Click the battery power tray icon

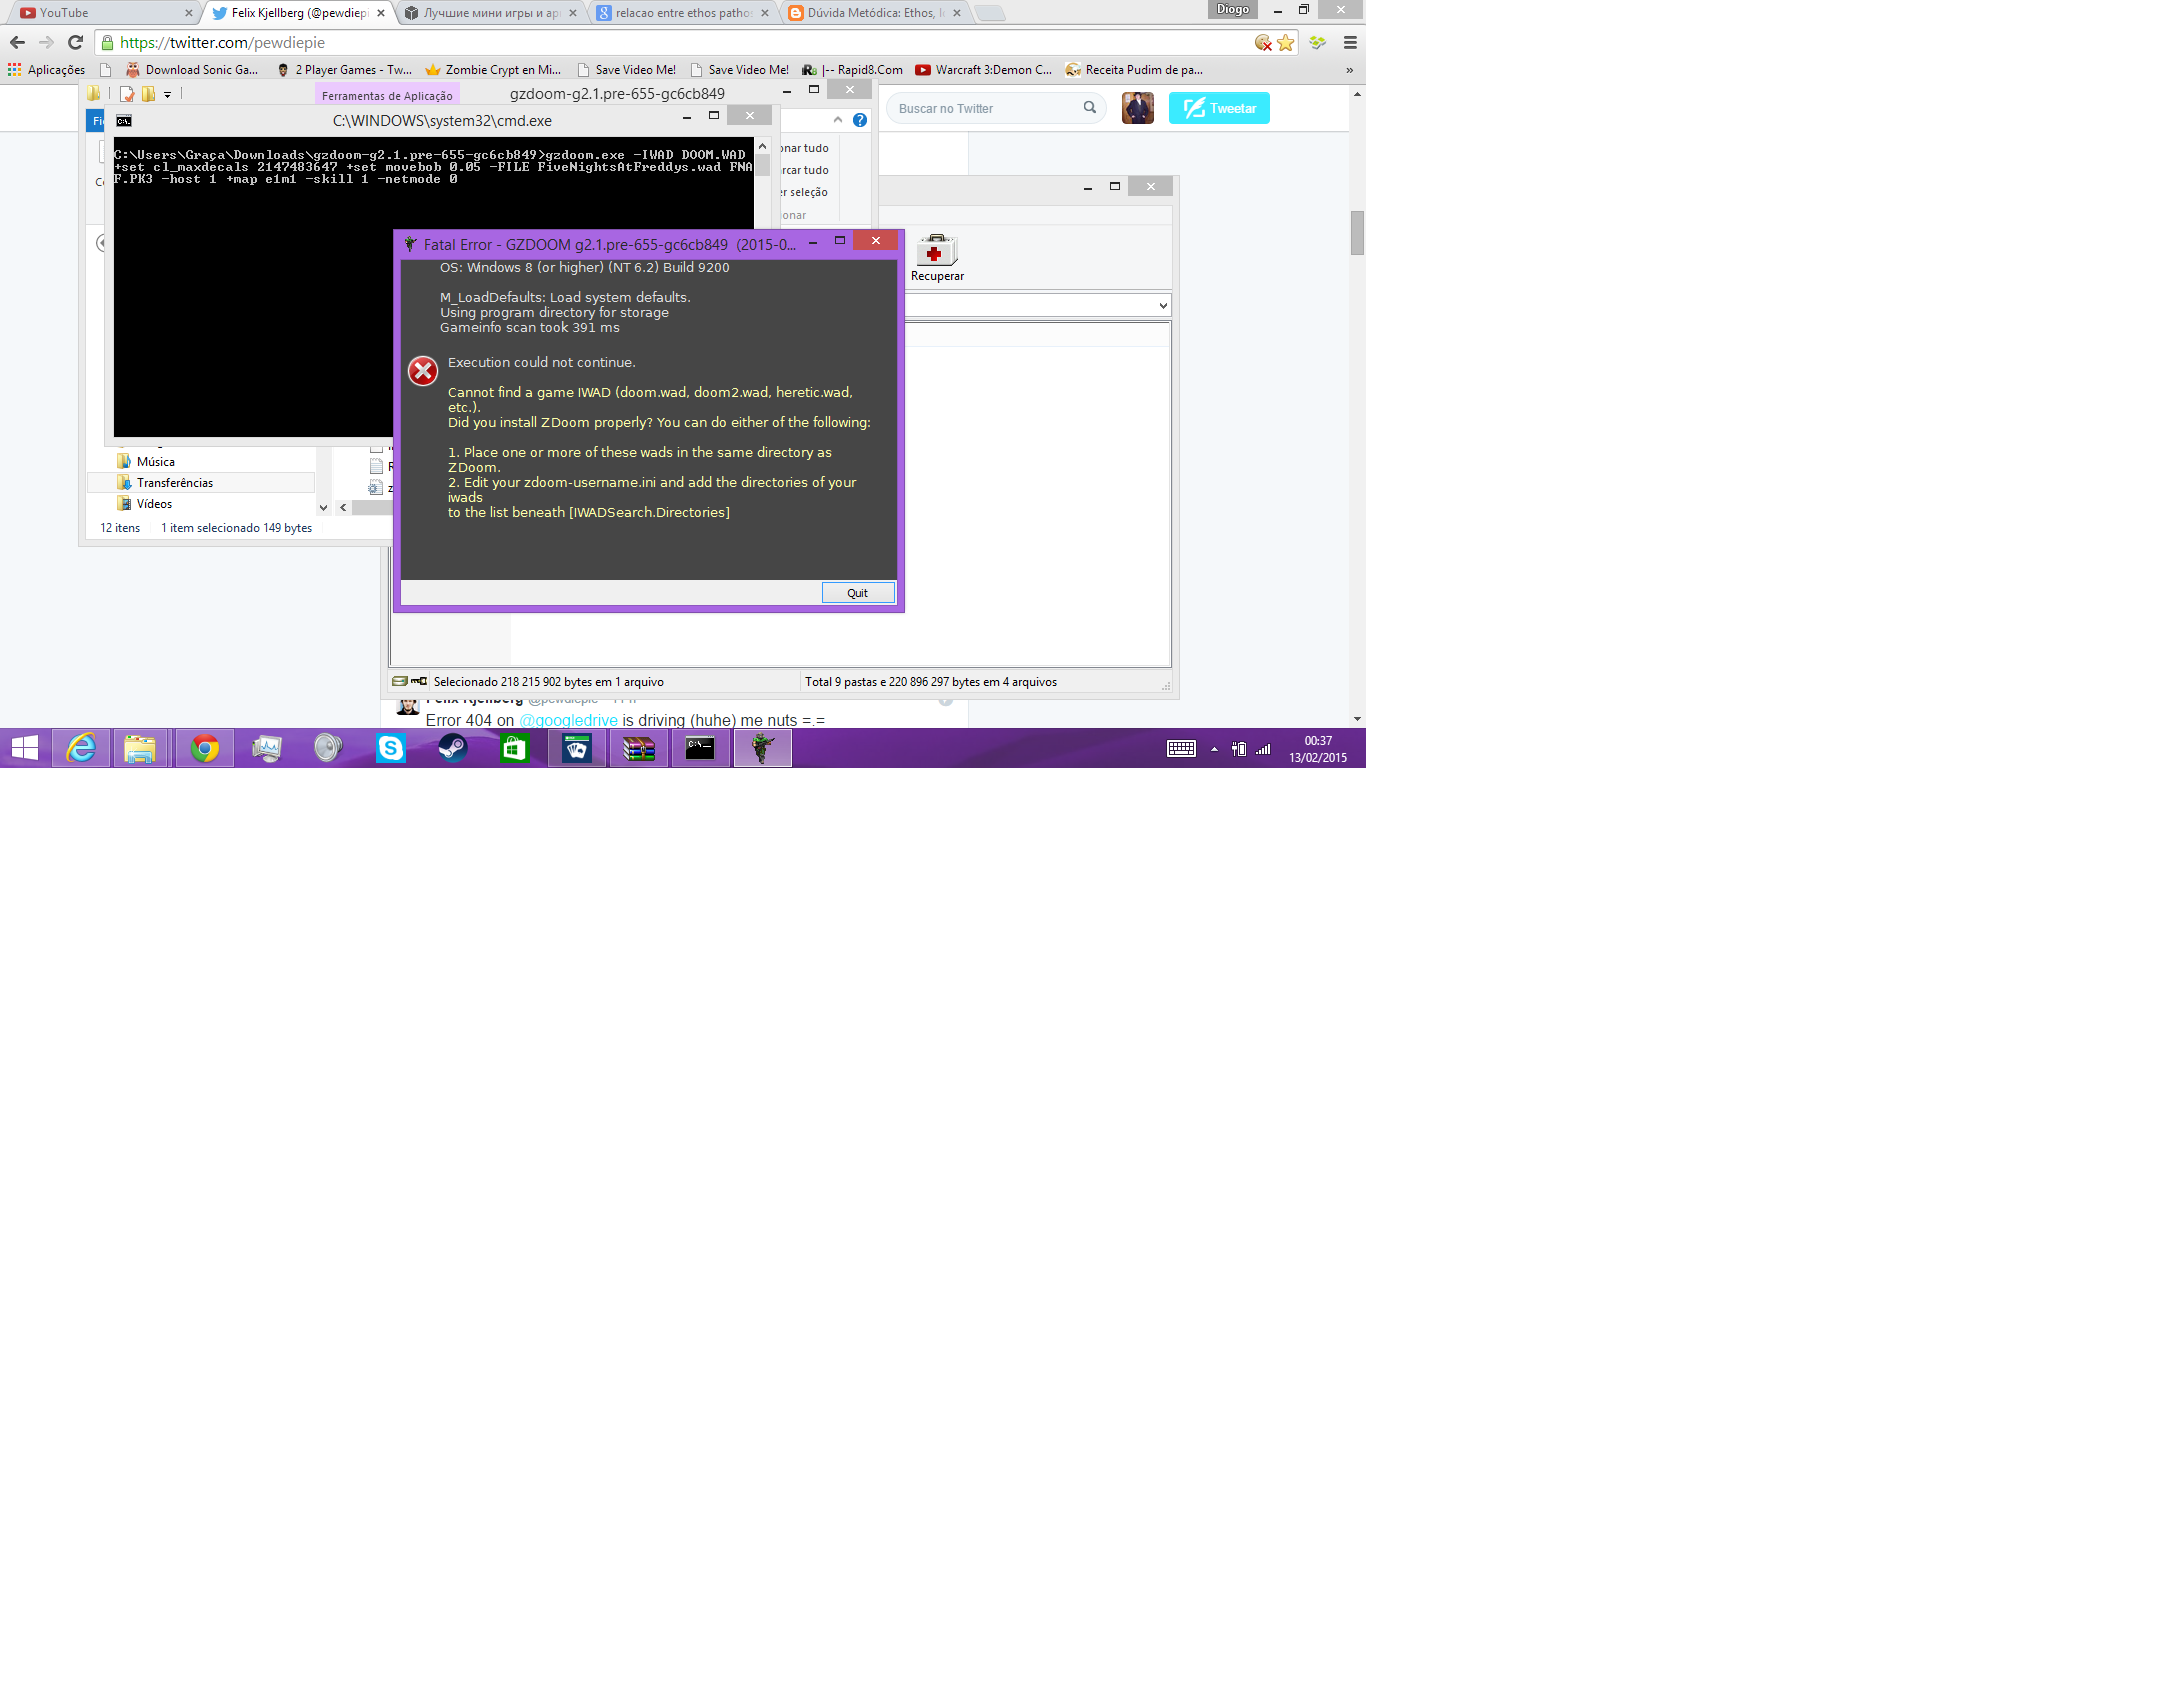(x=1239, y=749)
